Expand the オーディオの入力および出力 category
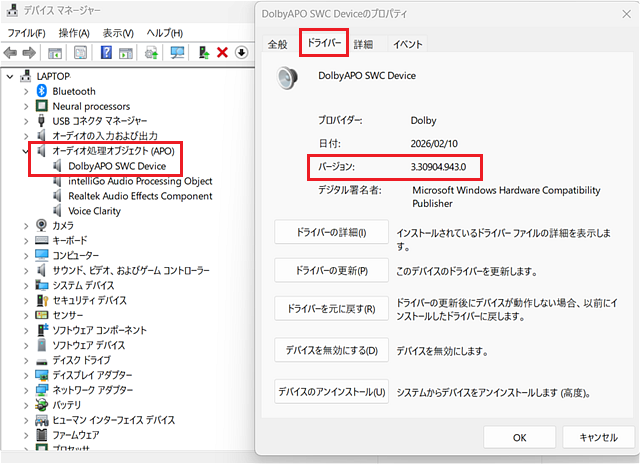Viewport: 640px width, 464px height. (26, 136)
